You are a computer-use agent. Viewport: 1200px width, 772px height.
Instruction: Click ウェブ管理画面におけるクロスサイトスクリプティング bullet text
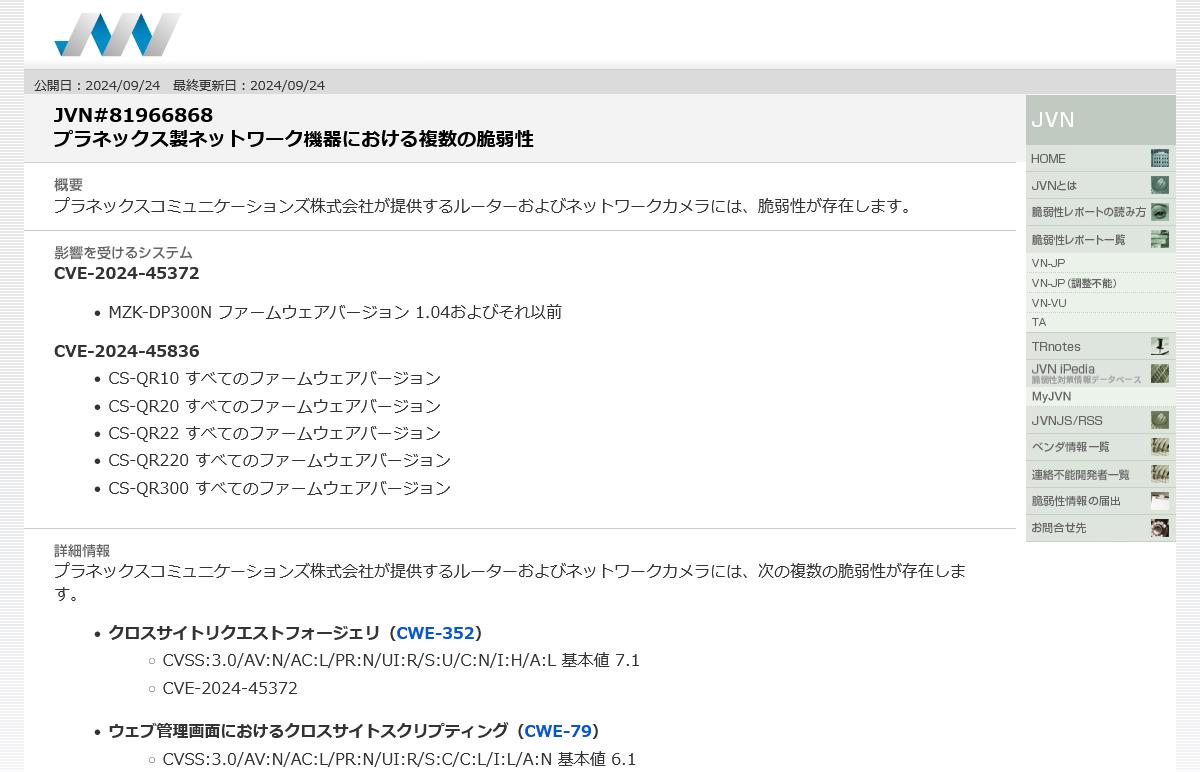[x=308, y=731]
